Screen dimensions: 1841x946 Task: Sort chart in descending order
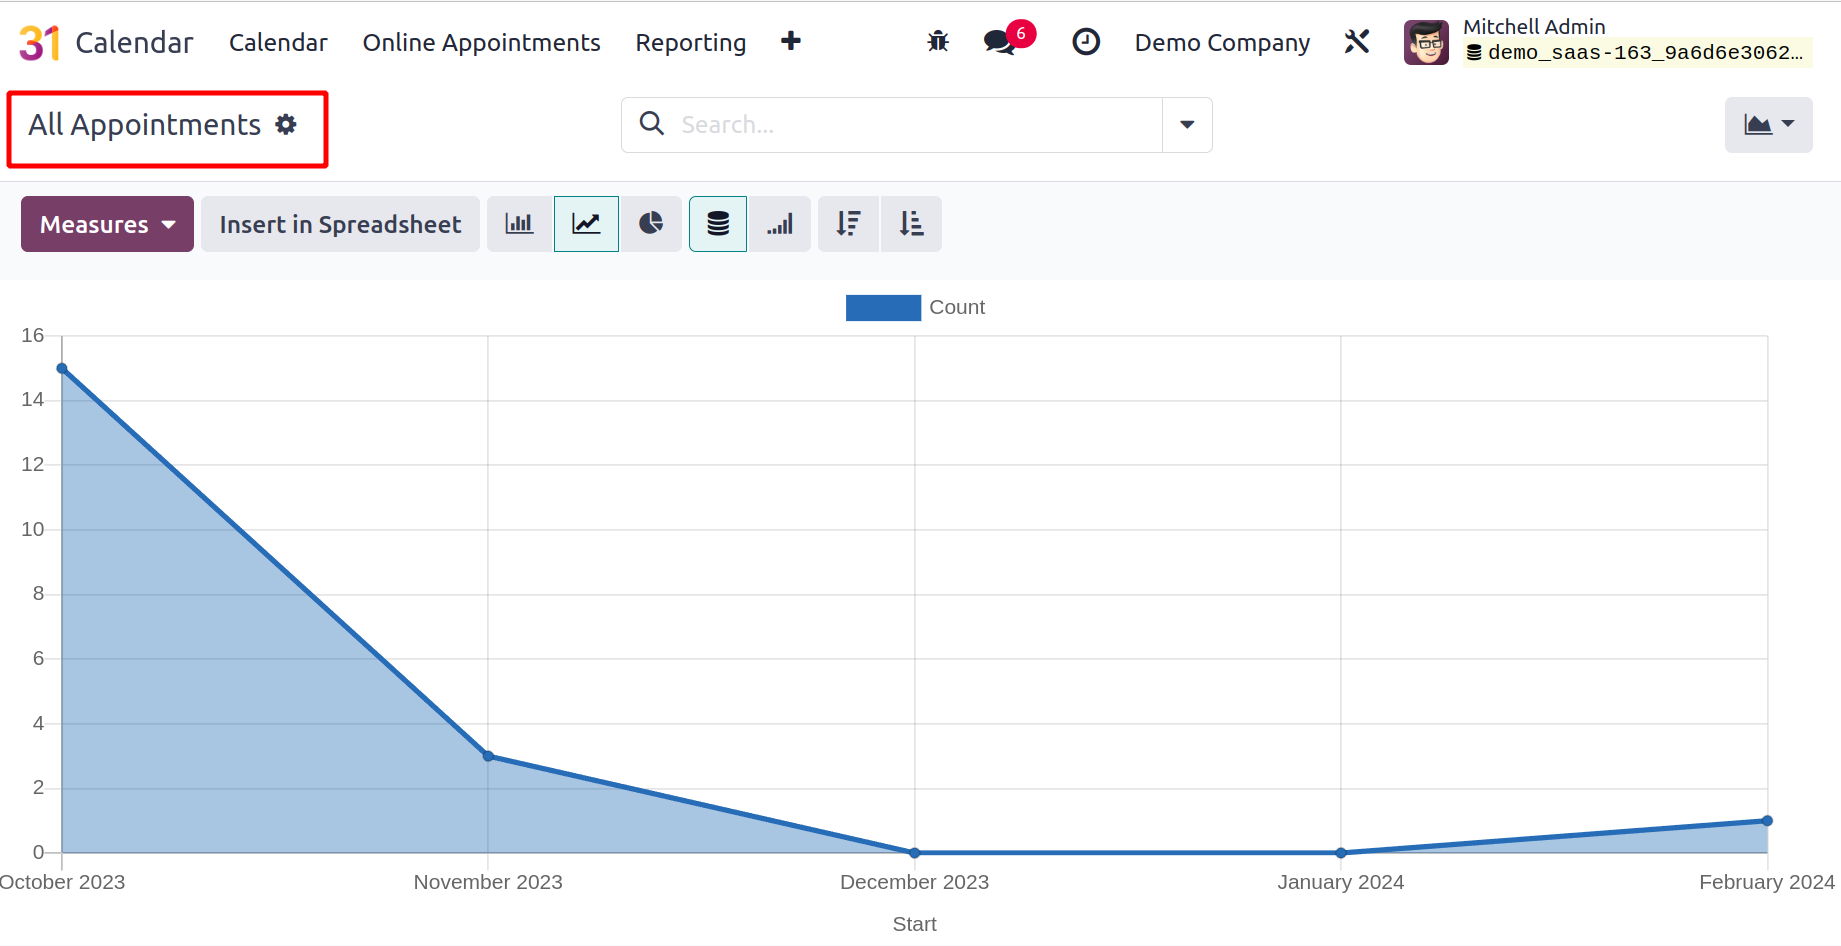point(849,224)
